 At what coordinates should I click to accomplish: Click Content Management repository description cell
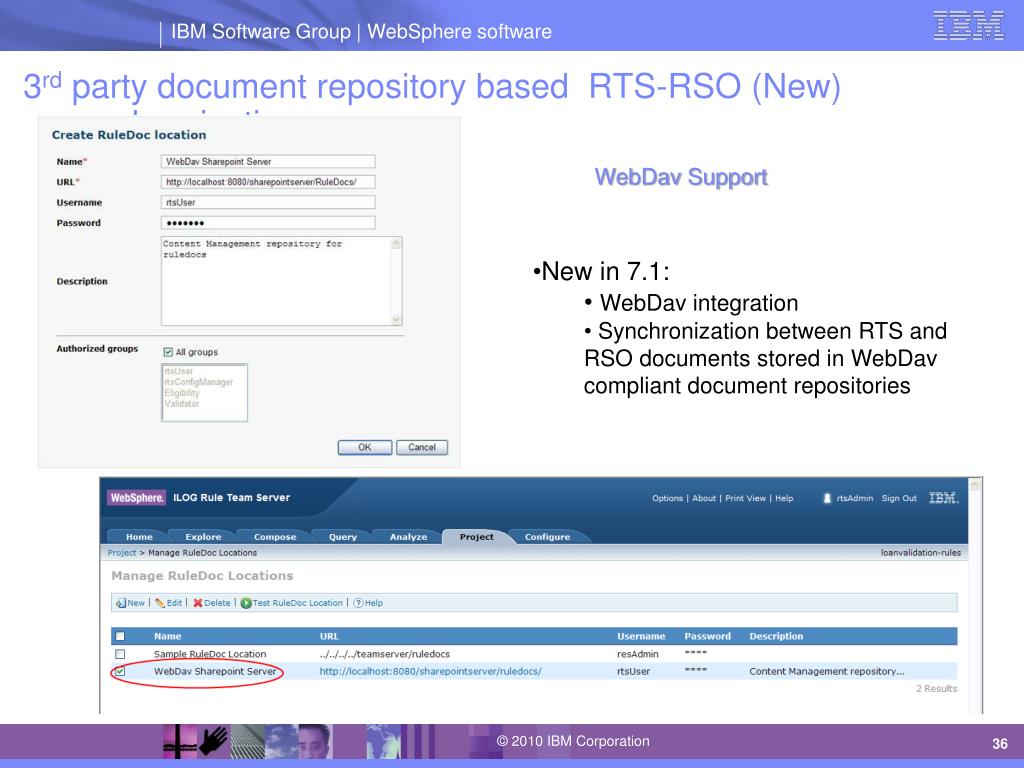(826, 671)
